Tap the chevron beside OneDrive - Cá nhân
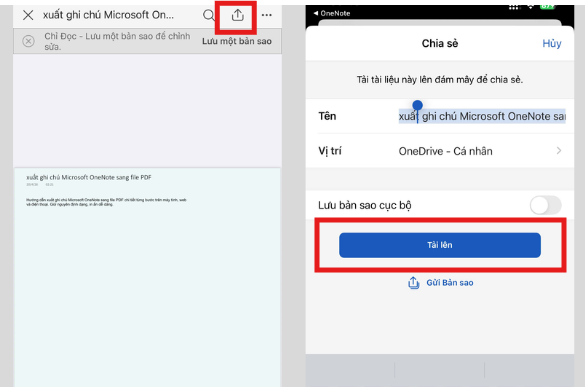This screenshot has height=387, width=585. tap(559, 151)
